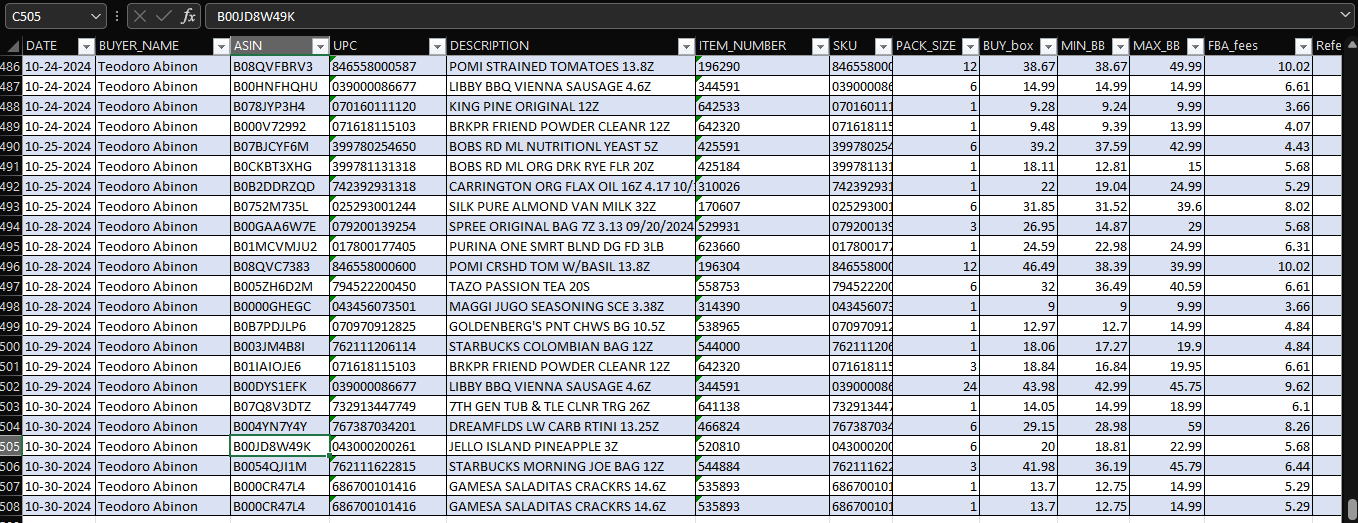The image size is (1358, 523).
Task: Open the FBA_fees column filter dropdown
Action: tap(1303, 46)
